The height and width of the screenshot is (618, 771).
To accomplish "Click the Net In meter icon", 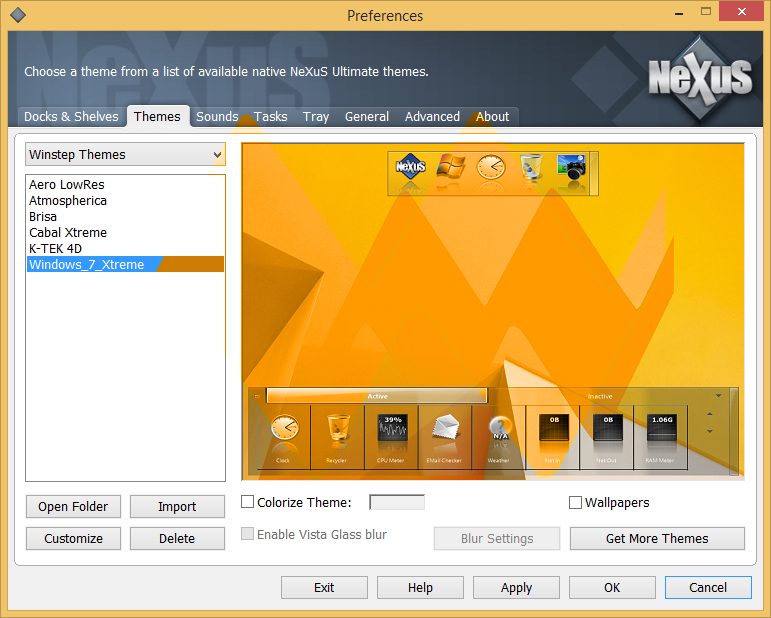I will tap(554, 427).
